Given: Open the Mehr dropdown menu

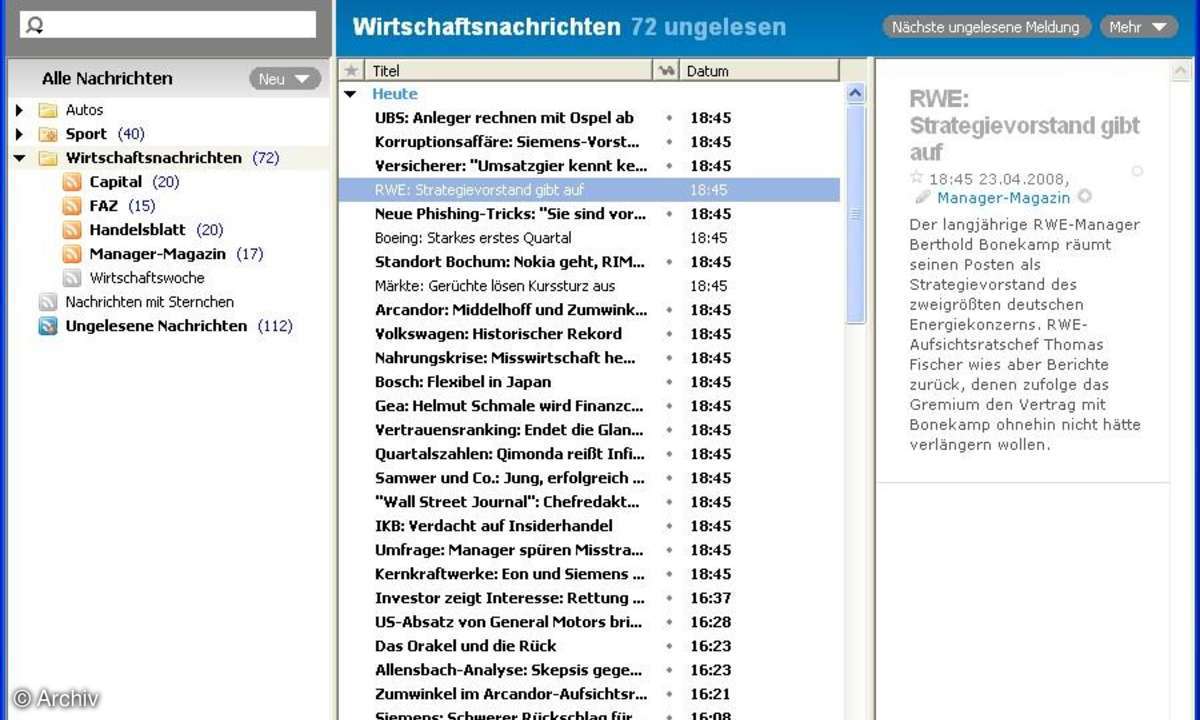Looking at the screenshot, I should [x=1138, y=27].
